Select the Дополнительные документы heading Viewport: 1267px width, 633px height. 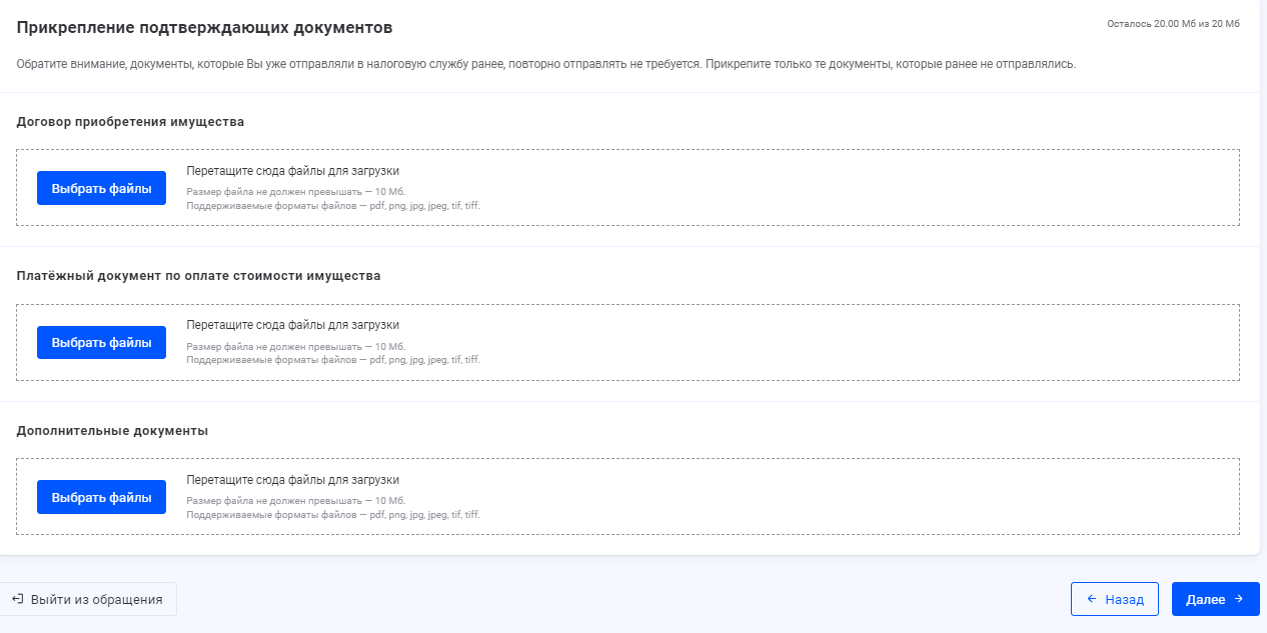pos(112,431)
